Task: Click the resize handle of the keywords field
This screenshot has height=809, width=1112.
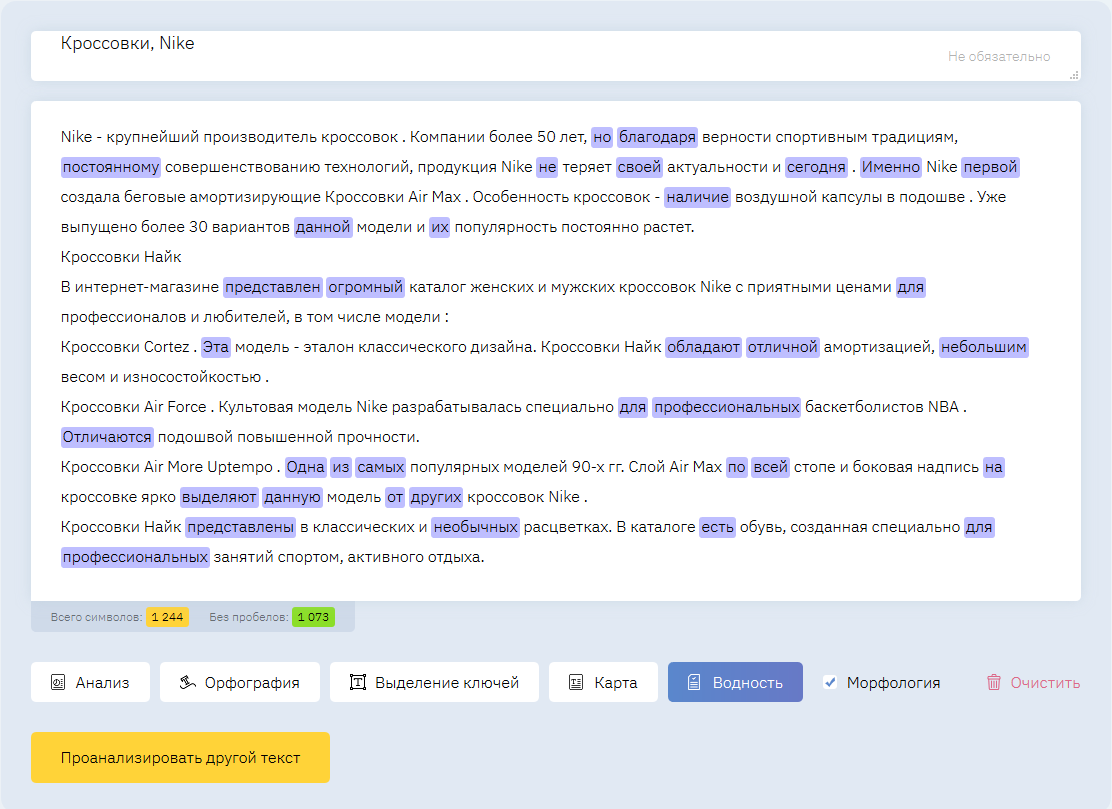Action: 1074,75
